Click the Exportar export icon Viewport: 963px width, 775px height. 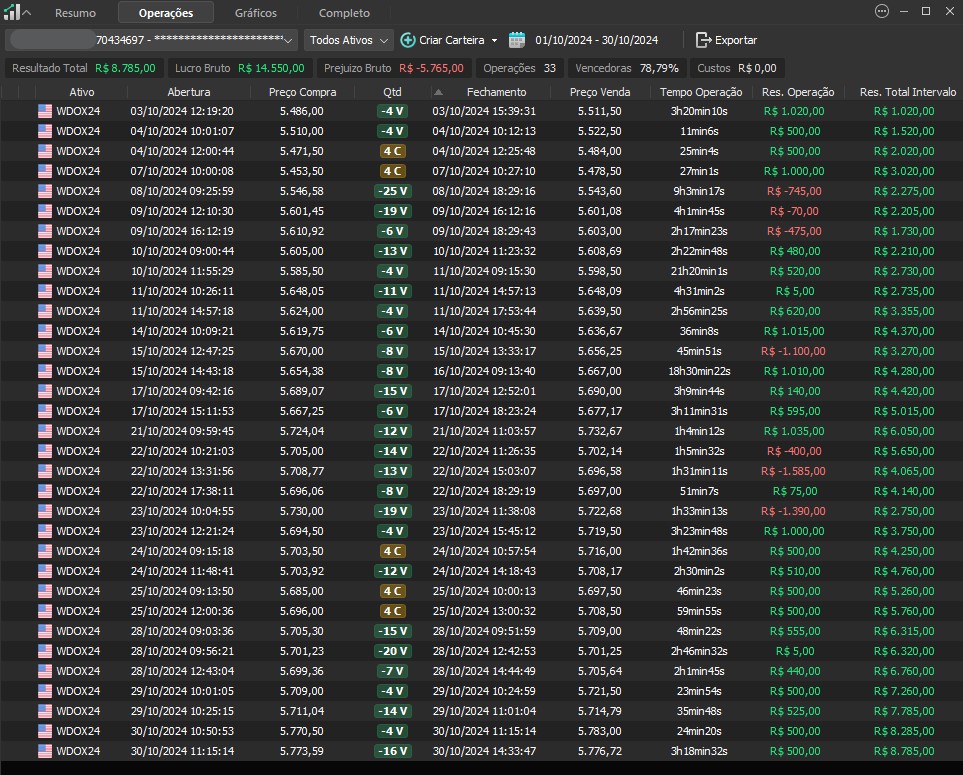pyautogui.click(x=703, y=40)
